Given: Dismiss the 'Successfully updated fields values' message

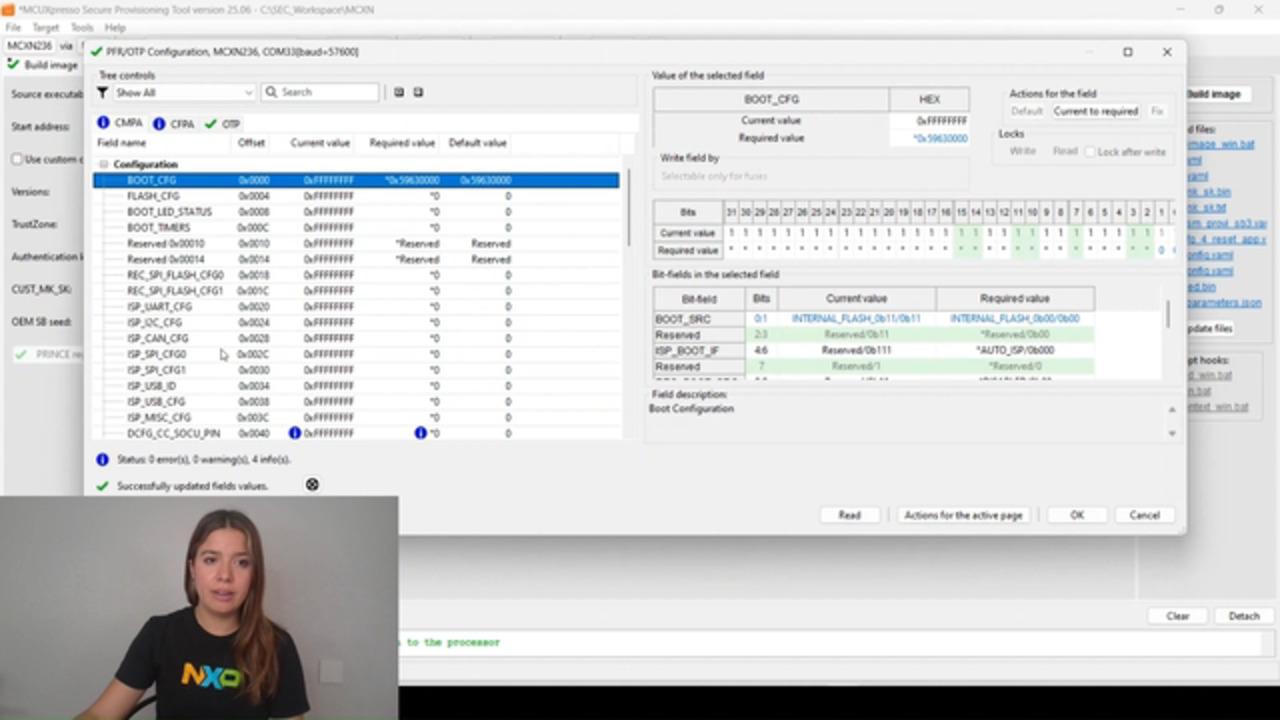Looking at the screenshot, I should coord(312,485).
